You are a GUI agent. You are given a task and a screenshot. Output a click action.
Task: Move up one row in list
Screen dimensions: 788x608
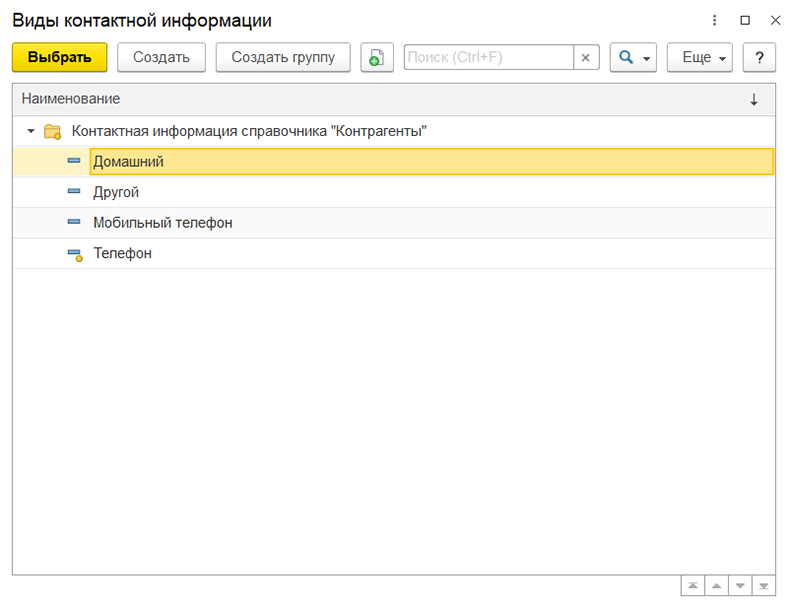[717, 586]
